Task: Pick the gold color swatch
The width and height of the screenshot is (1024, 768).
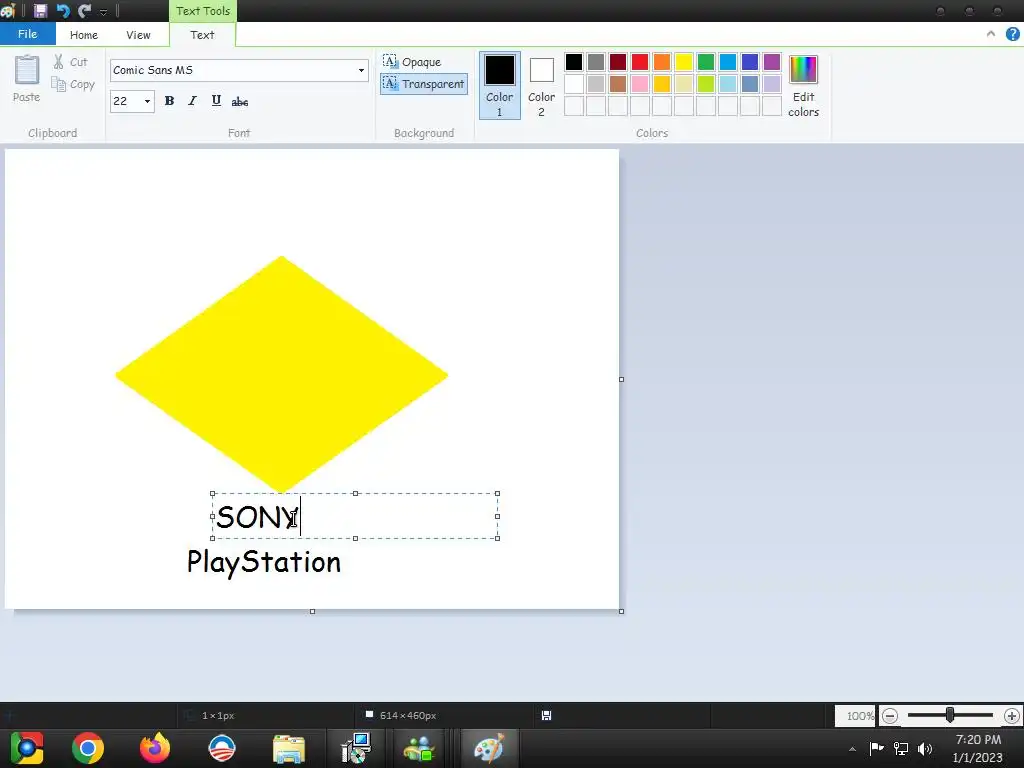Action: tap(662, 84)
